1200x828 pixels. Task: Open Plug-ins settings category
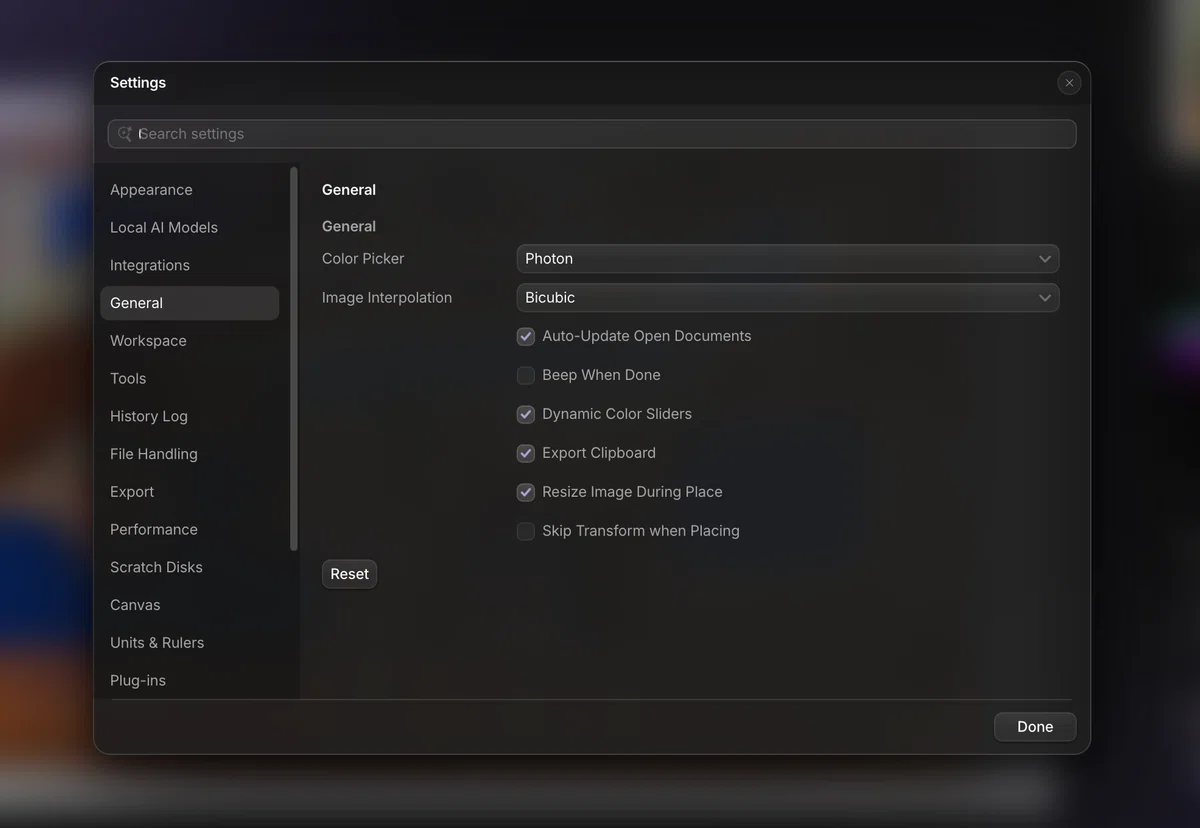coord(189,681)
